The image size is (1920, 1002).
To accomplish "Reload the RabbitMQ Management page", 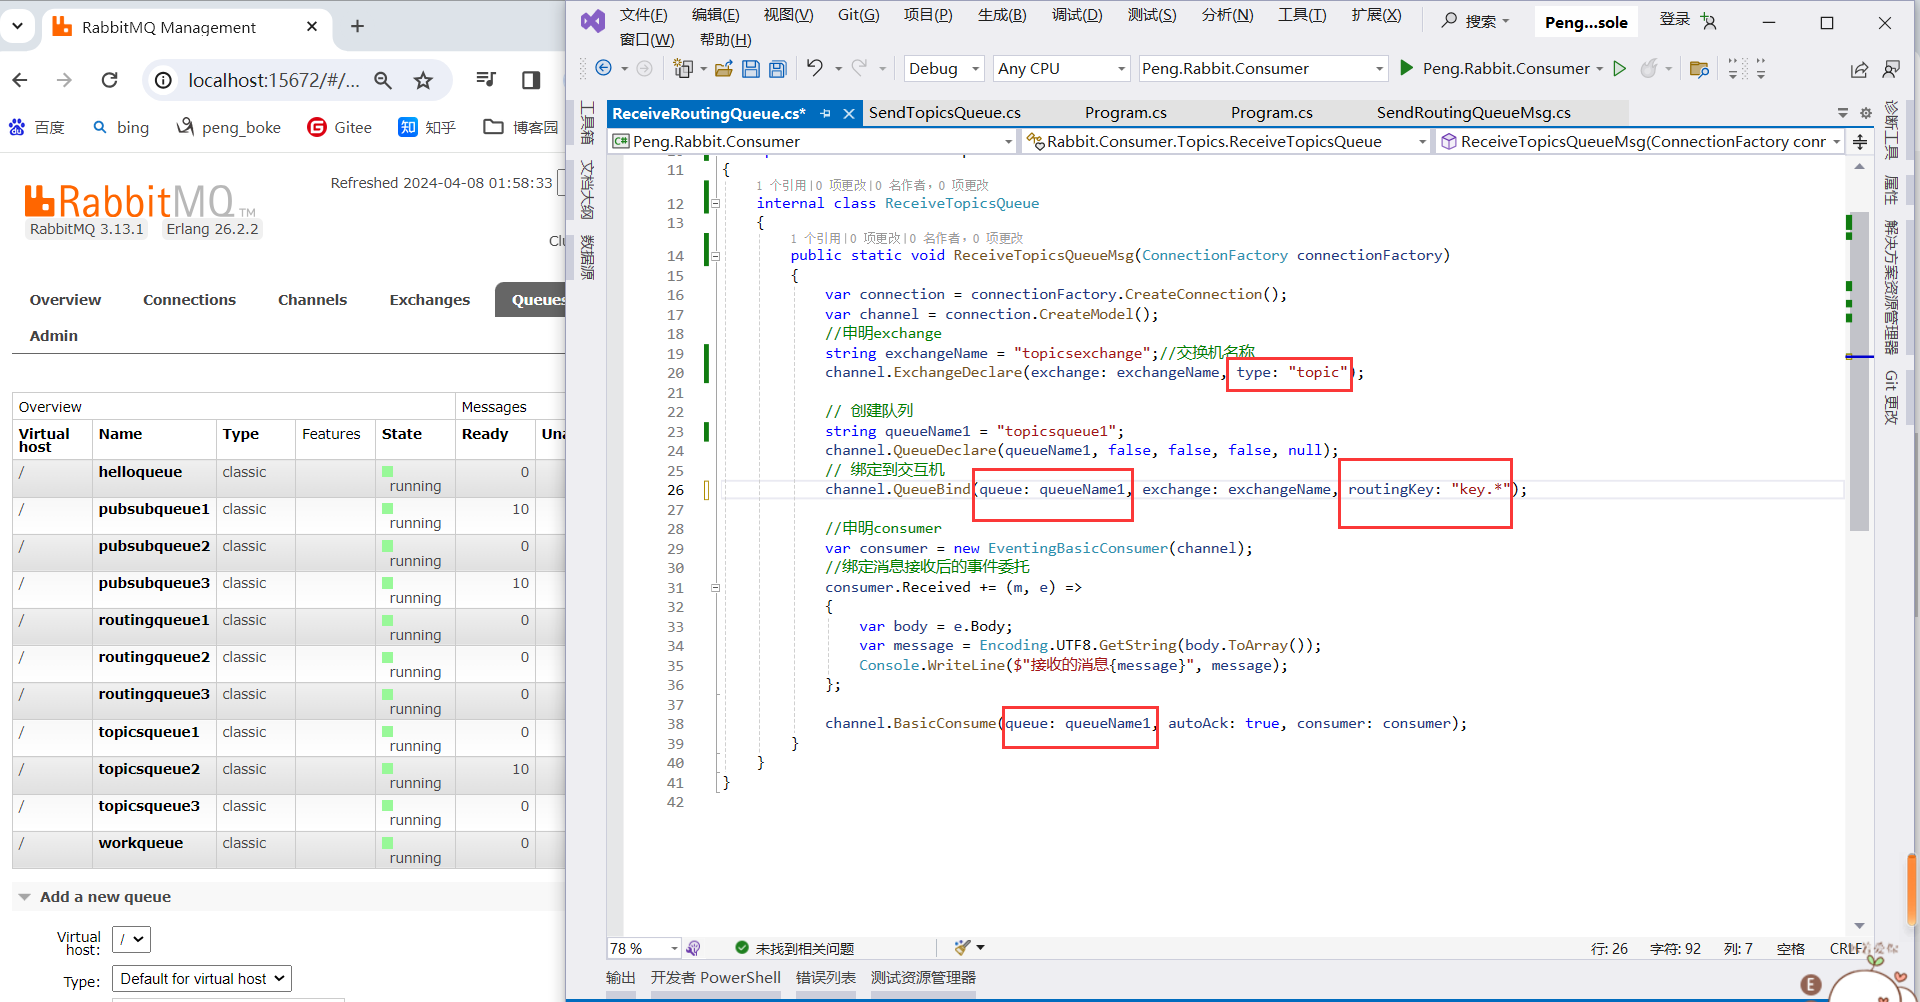I will 110,80.
